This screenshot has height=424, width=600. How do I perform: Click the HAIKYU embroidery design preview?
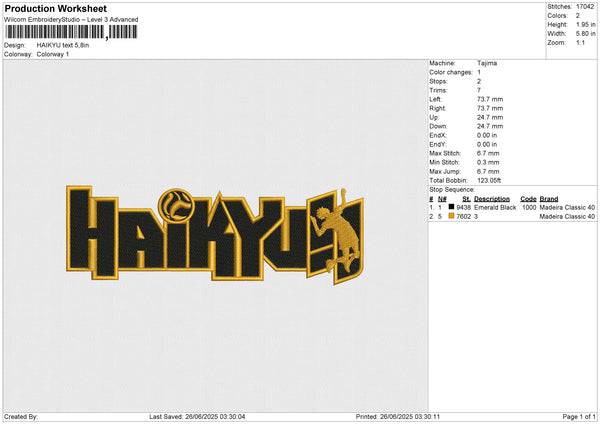[215, 235]
